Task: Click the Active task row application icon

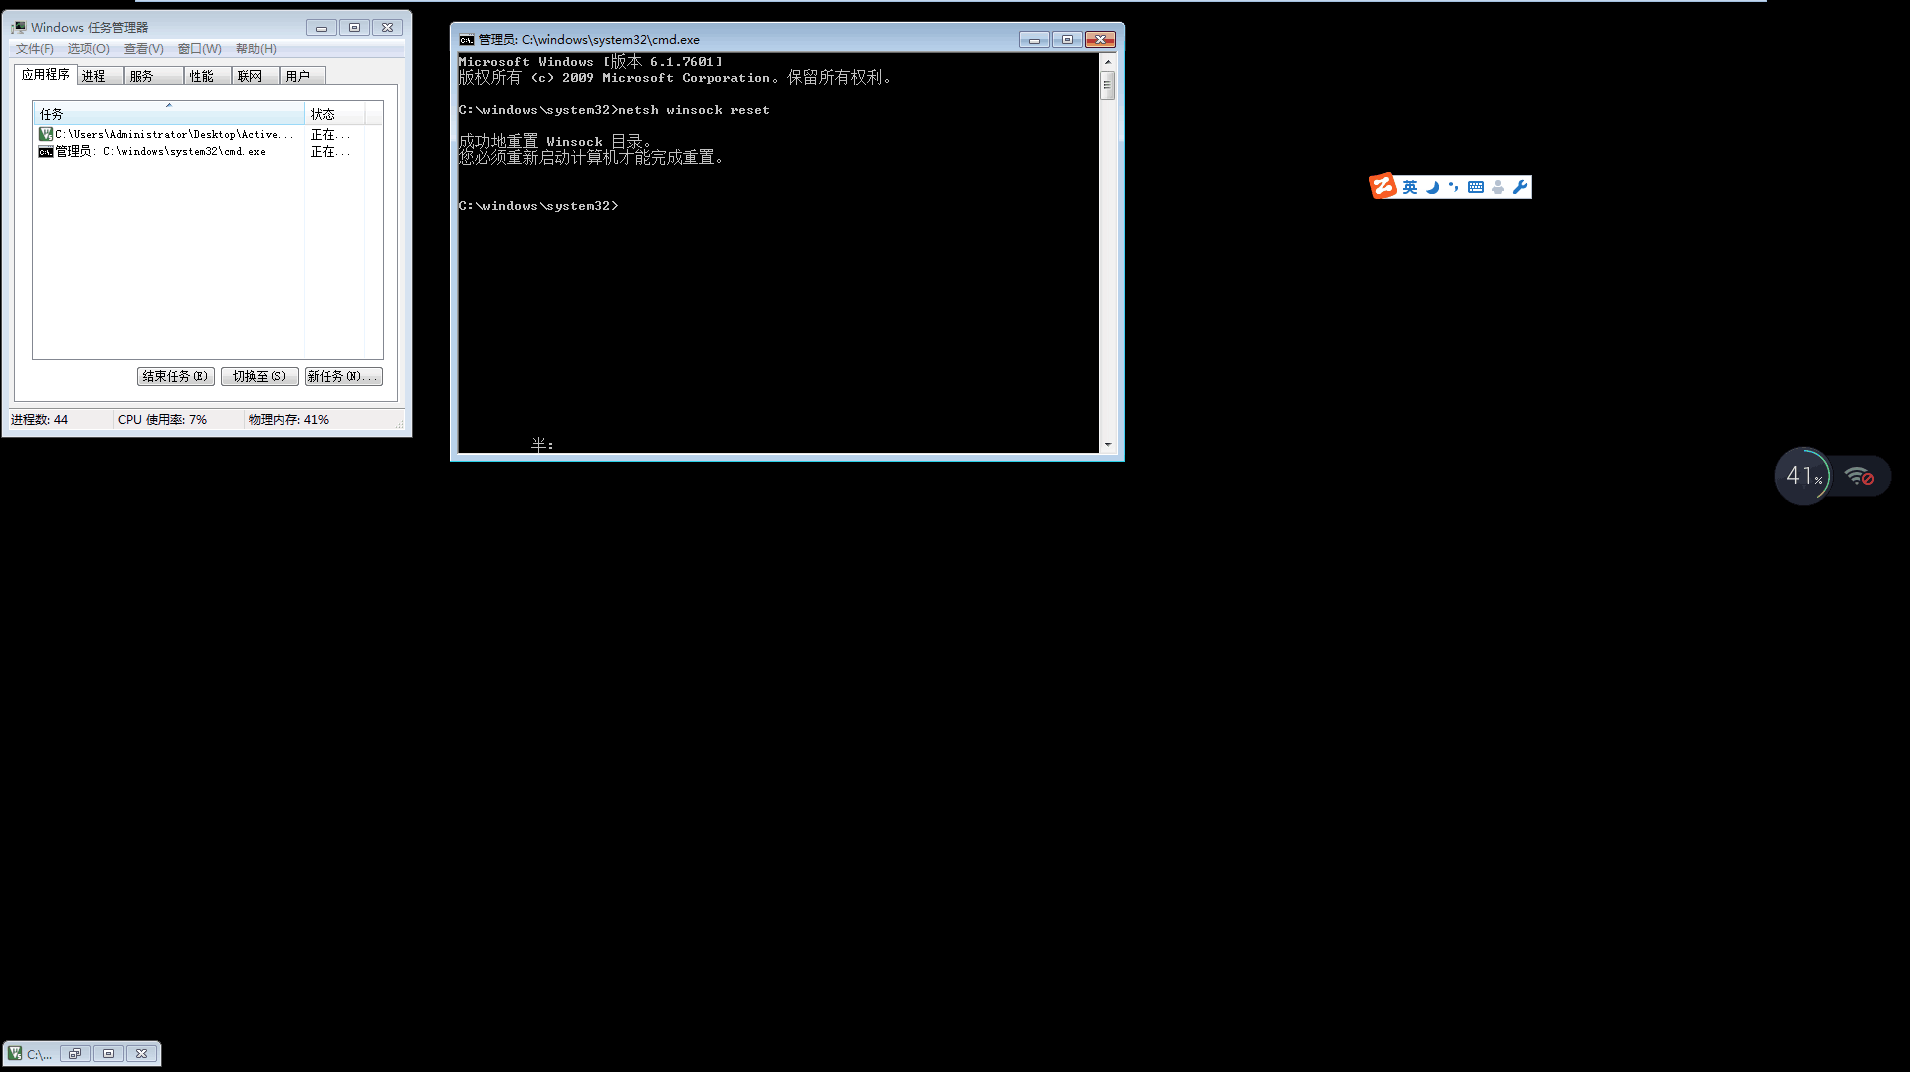Action: 46,134
